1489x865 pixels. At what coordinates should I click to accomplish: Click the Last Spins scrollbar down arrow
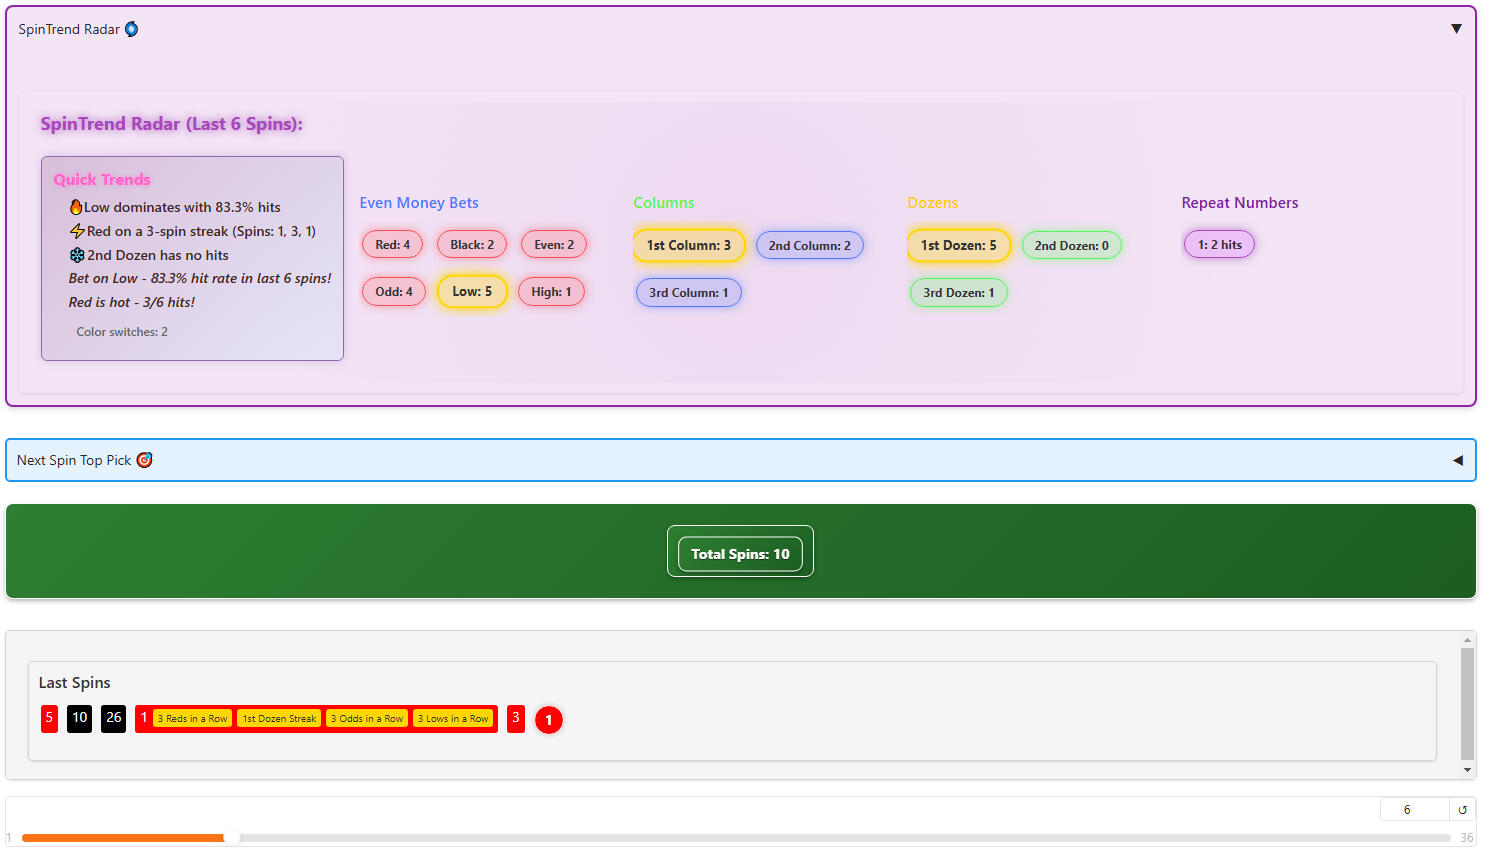point(1467,770)
